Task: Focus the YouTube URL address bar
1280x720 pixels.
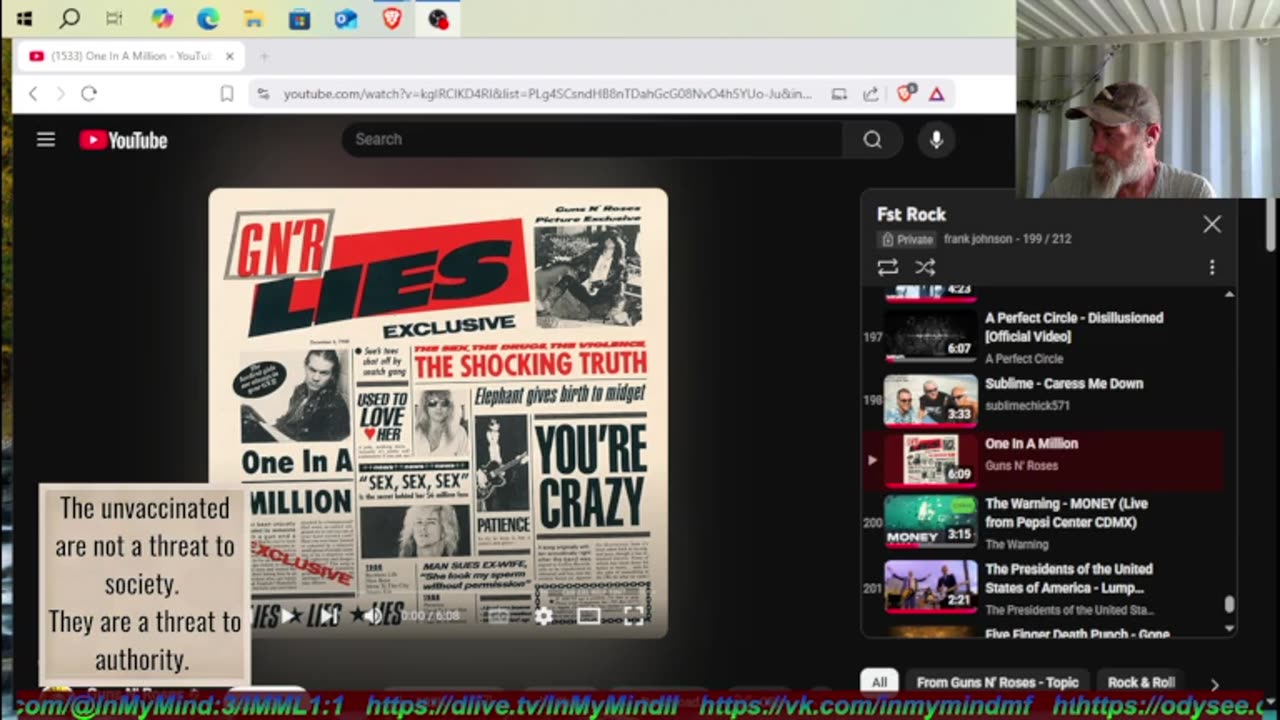Action: point(547,93)
